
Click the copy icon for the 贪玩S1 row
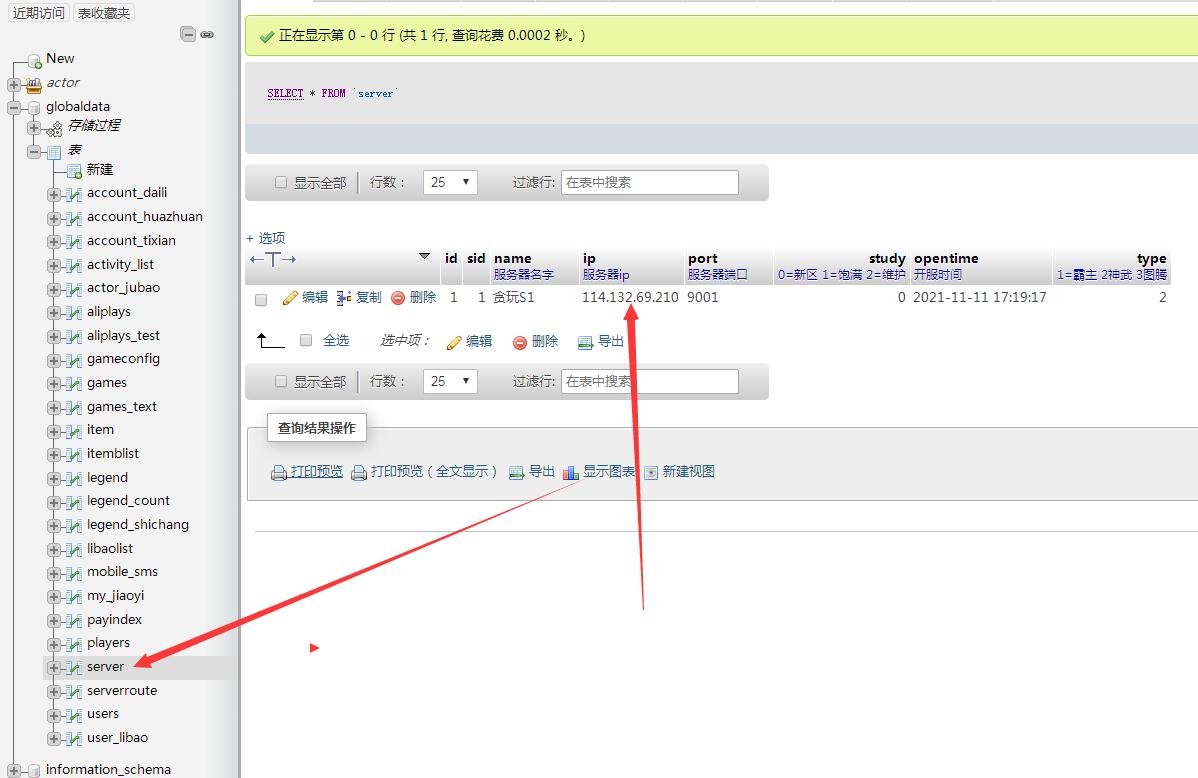344,298
